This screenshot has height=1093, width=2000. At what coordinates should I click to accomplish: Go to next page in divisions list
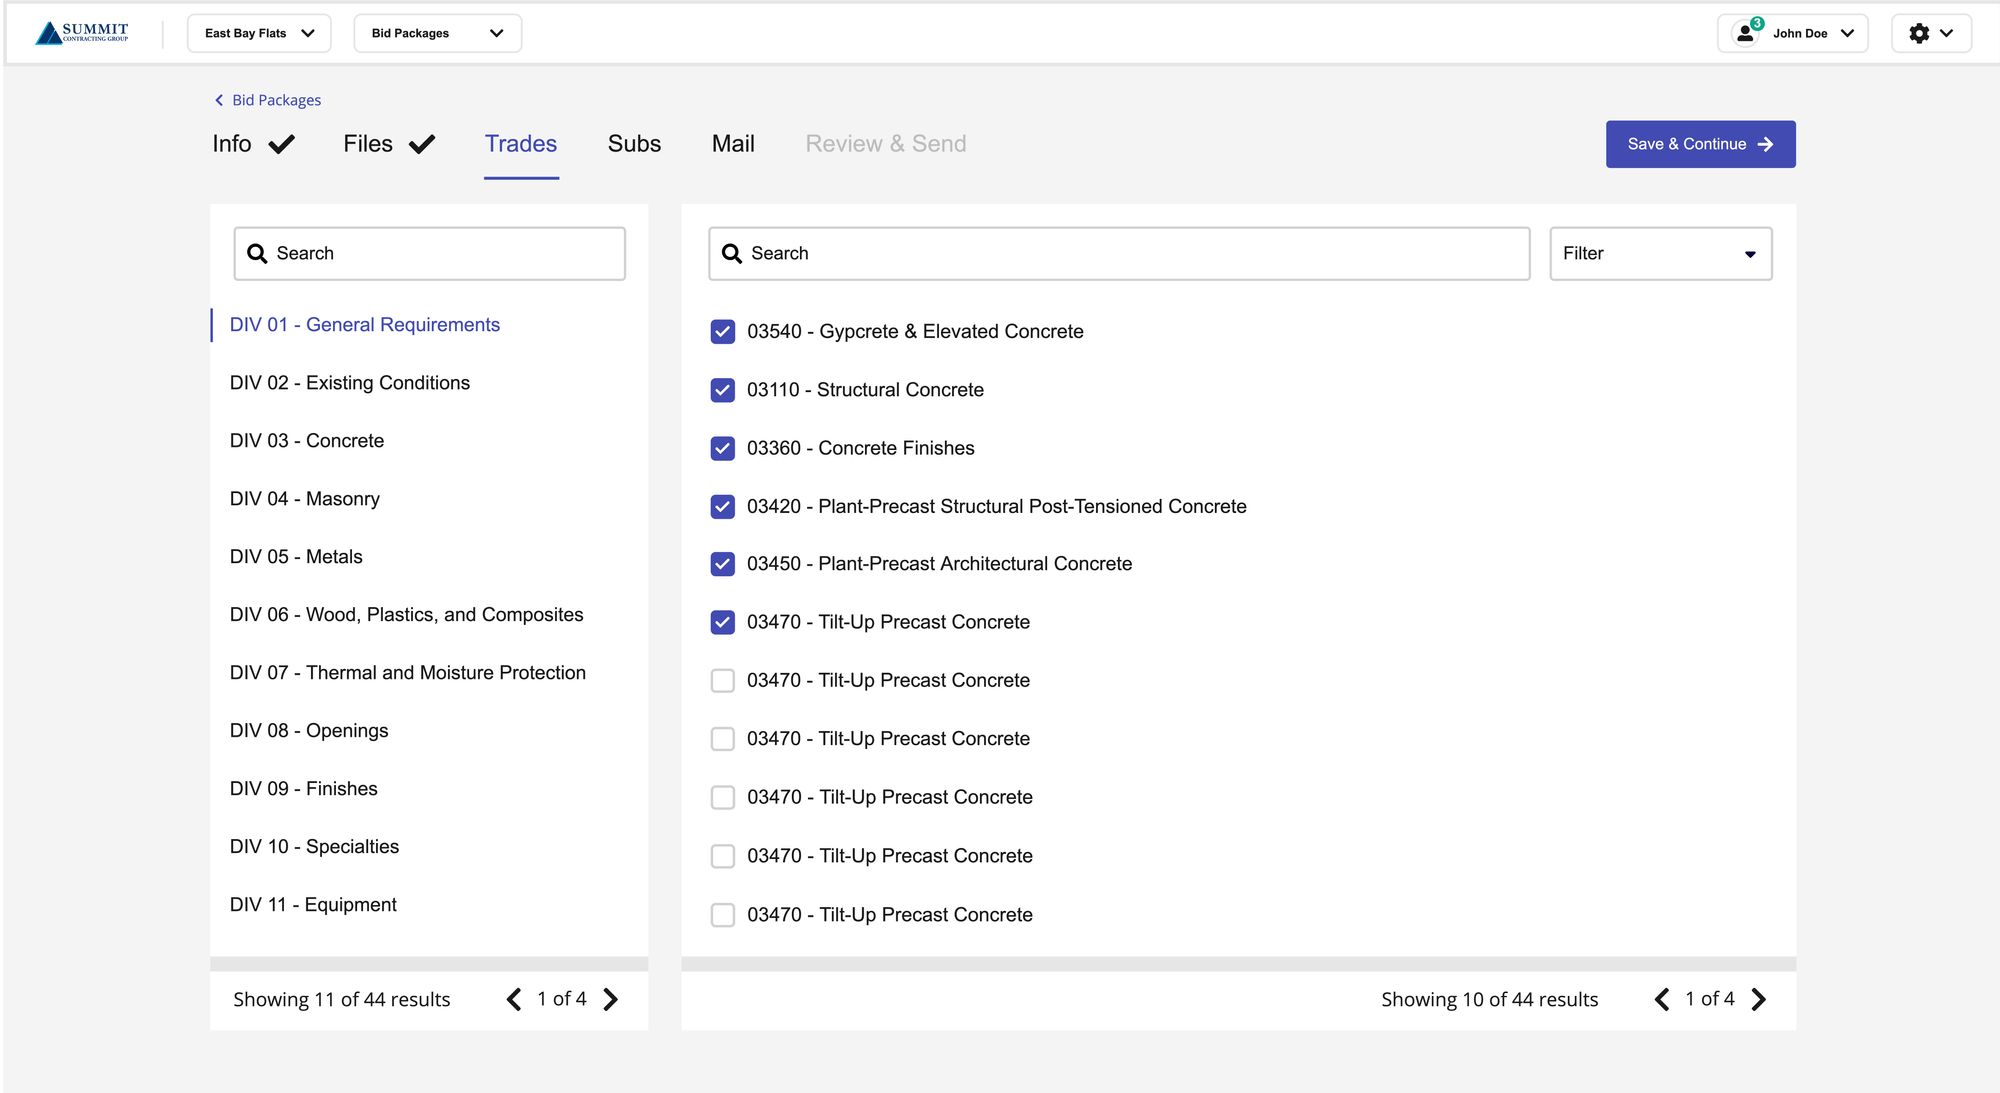(x=611, y=999)
